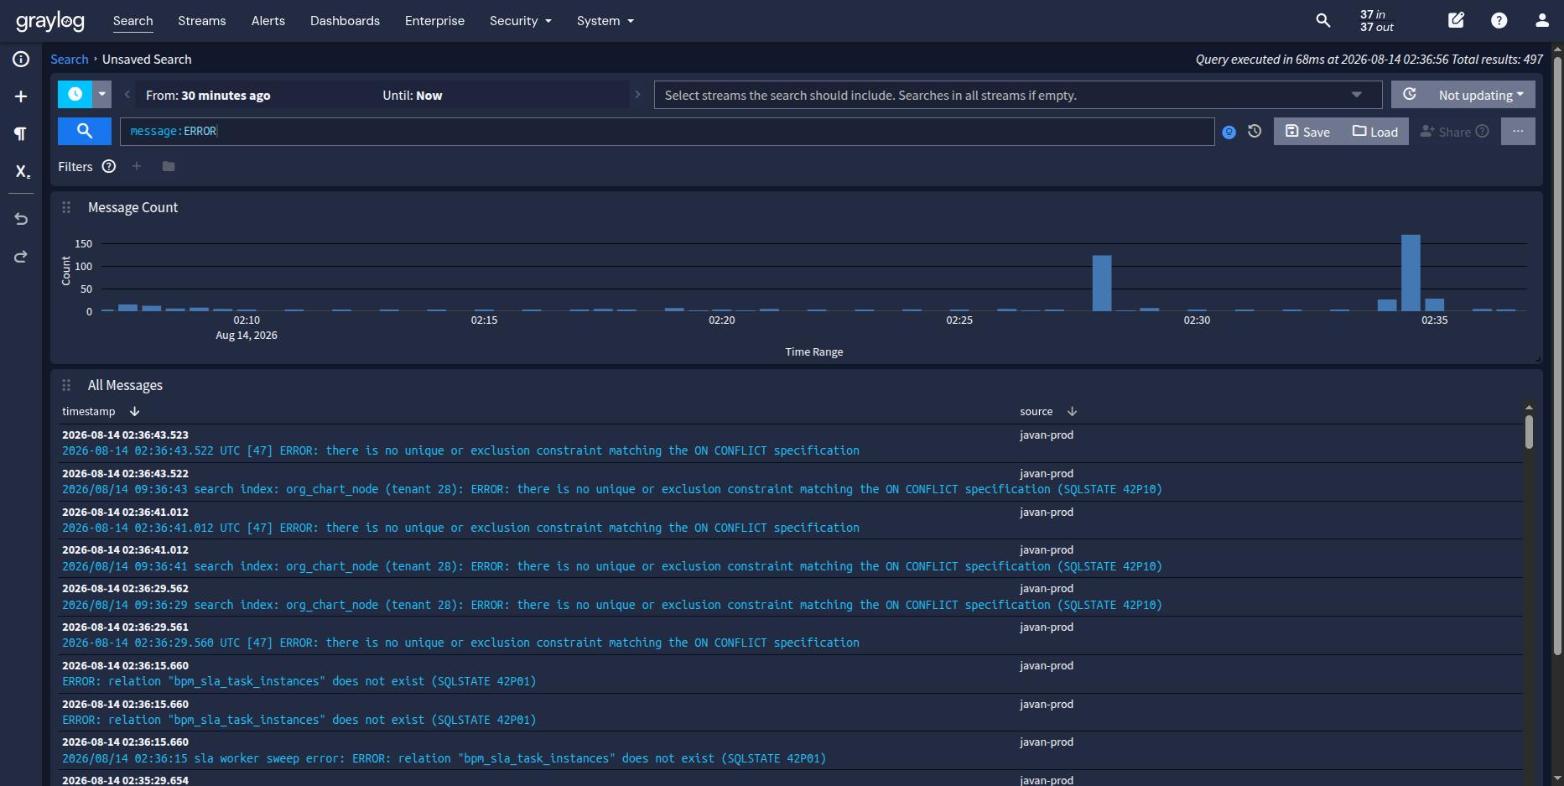This screenshot has width=1564, height=786.
Task: Open scratchpad edit icon in top bar
Action: click(1456, 20)
